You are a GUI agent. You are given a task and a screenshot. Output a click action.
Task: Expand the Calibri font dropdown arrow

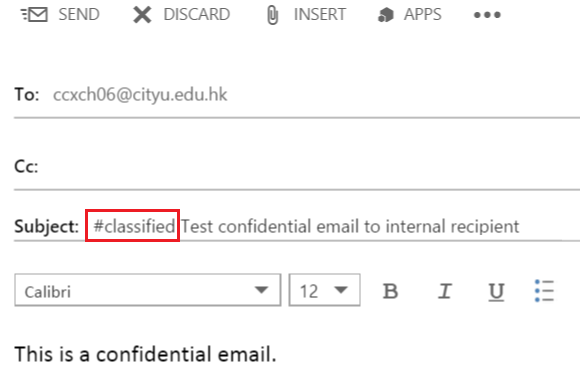pyautogui.click(x=262, y=290)
